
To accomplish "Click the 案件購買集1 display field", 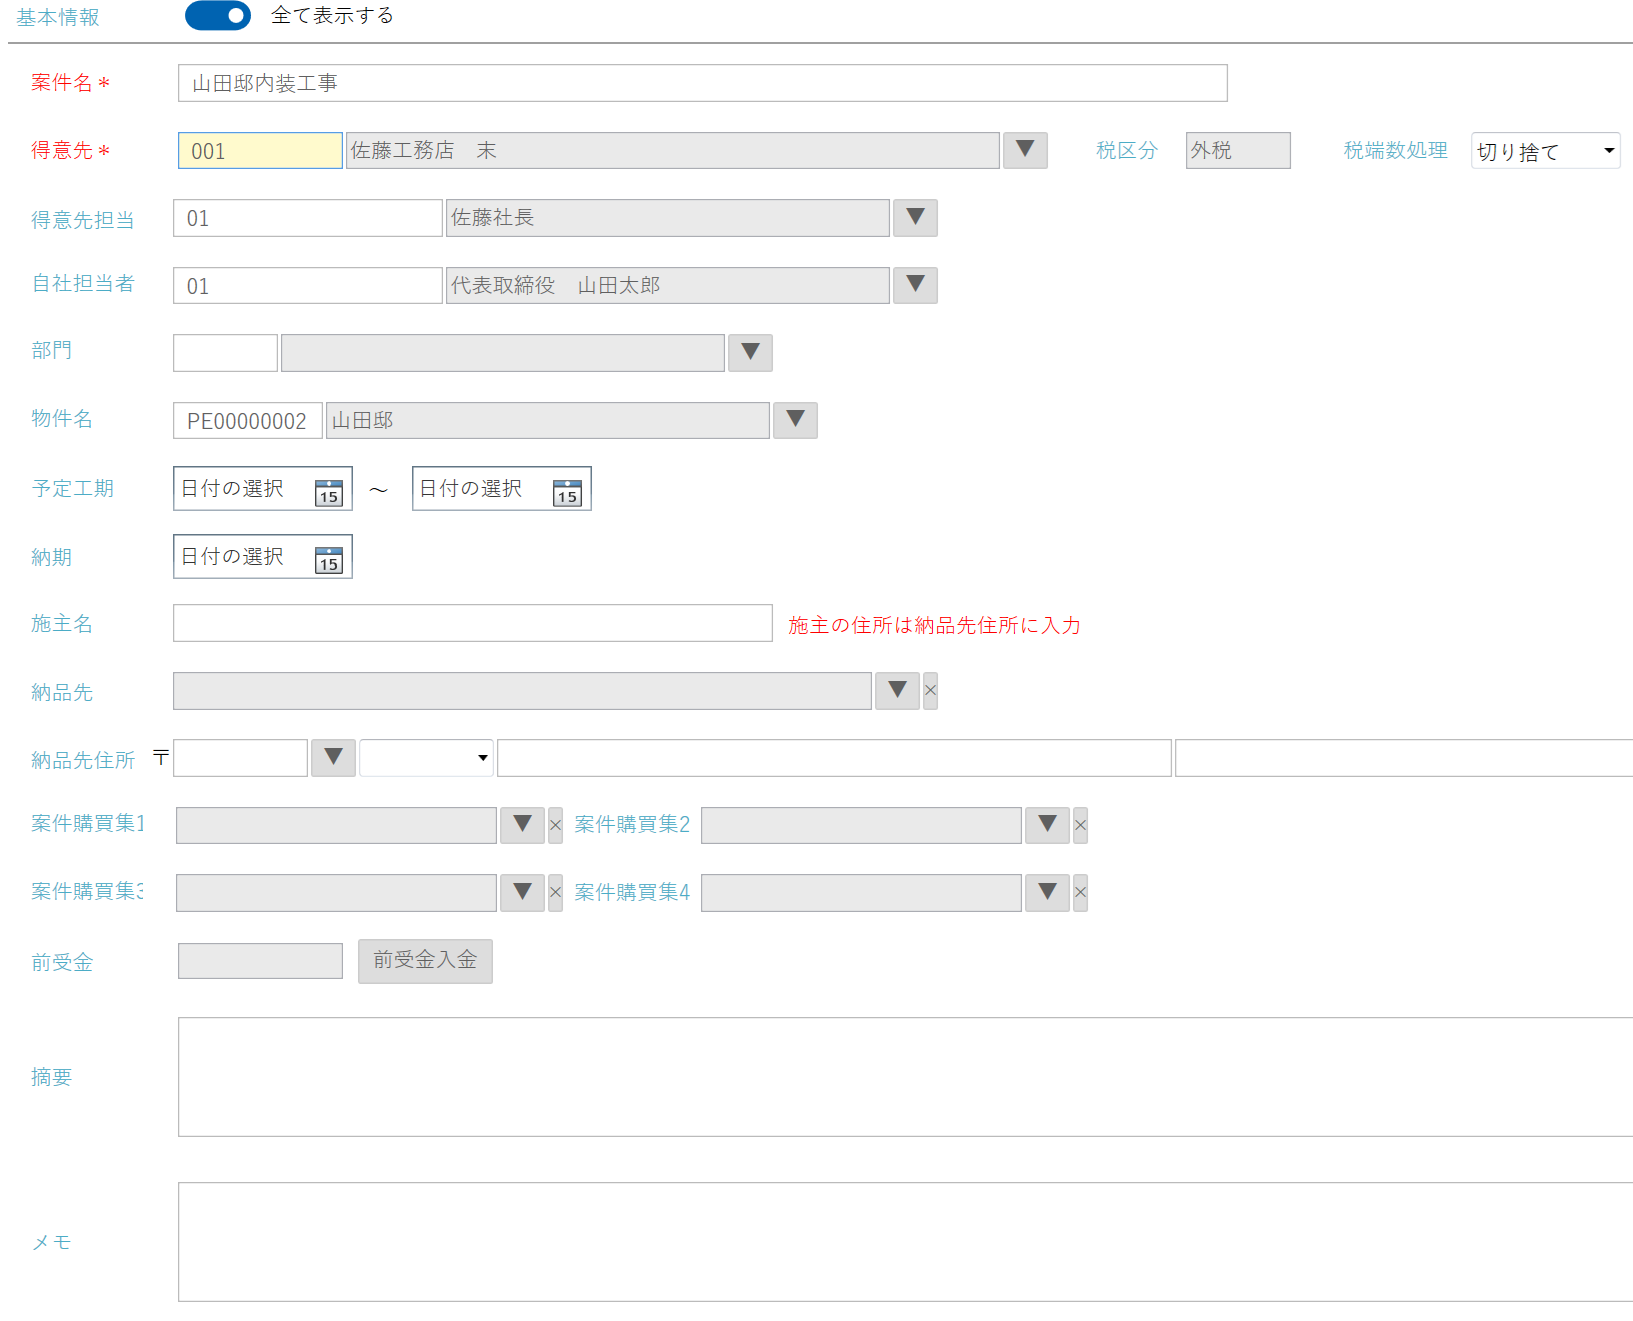I will tap(336, 826).
